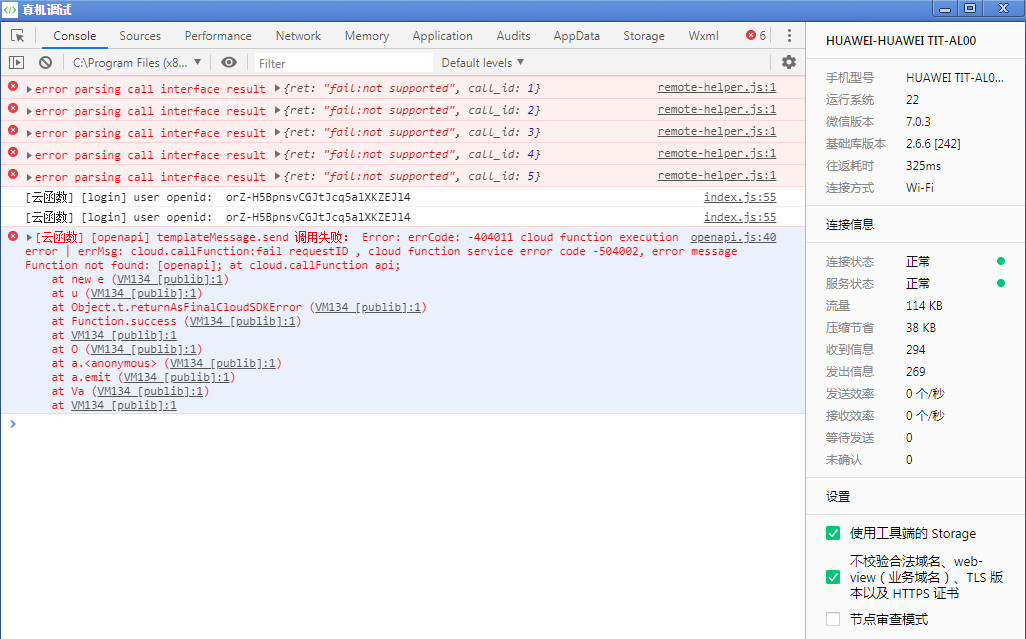
Task: Click the console Filter input field
Action: click(x=340, y=63)
